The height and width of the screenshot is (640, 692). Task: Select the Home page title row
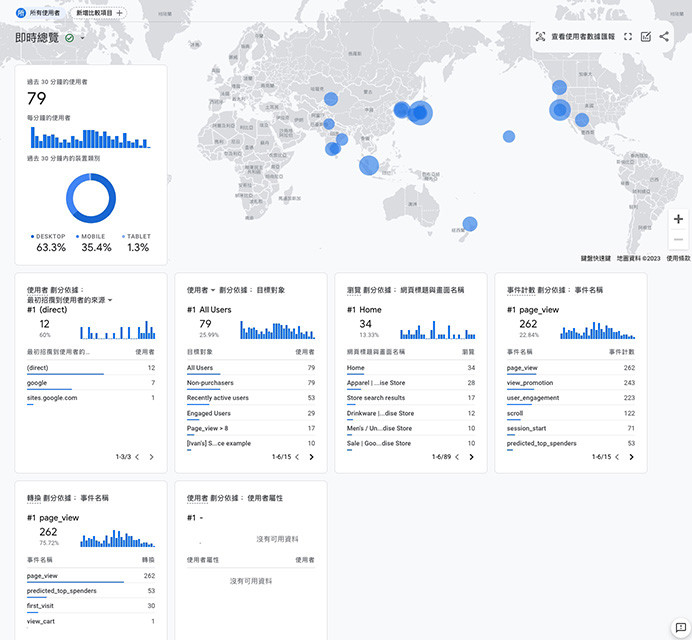pyautogui.click(x=411, y=368)
